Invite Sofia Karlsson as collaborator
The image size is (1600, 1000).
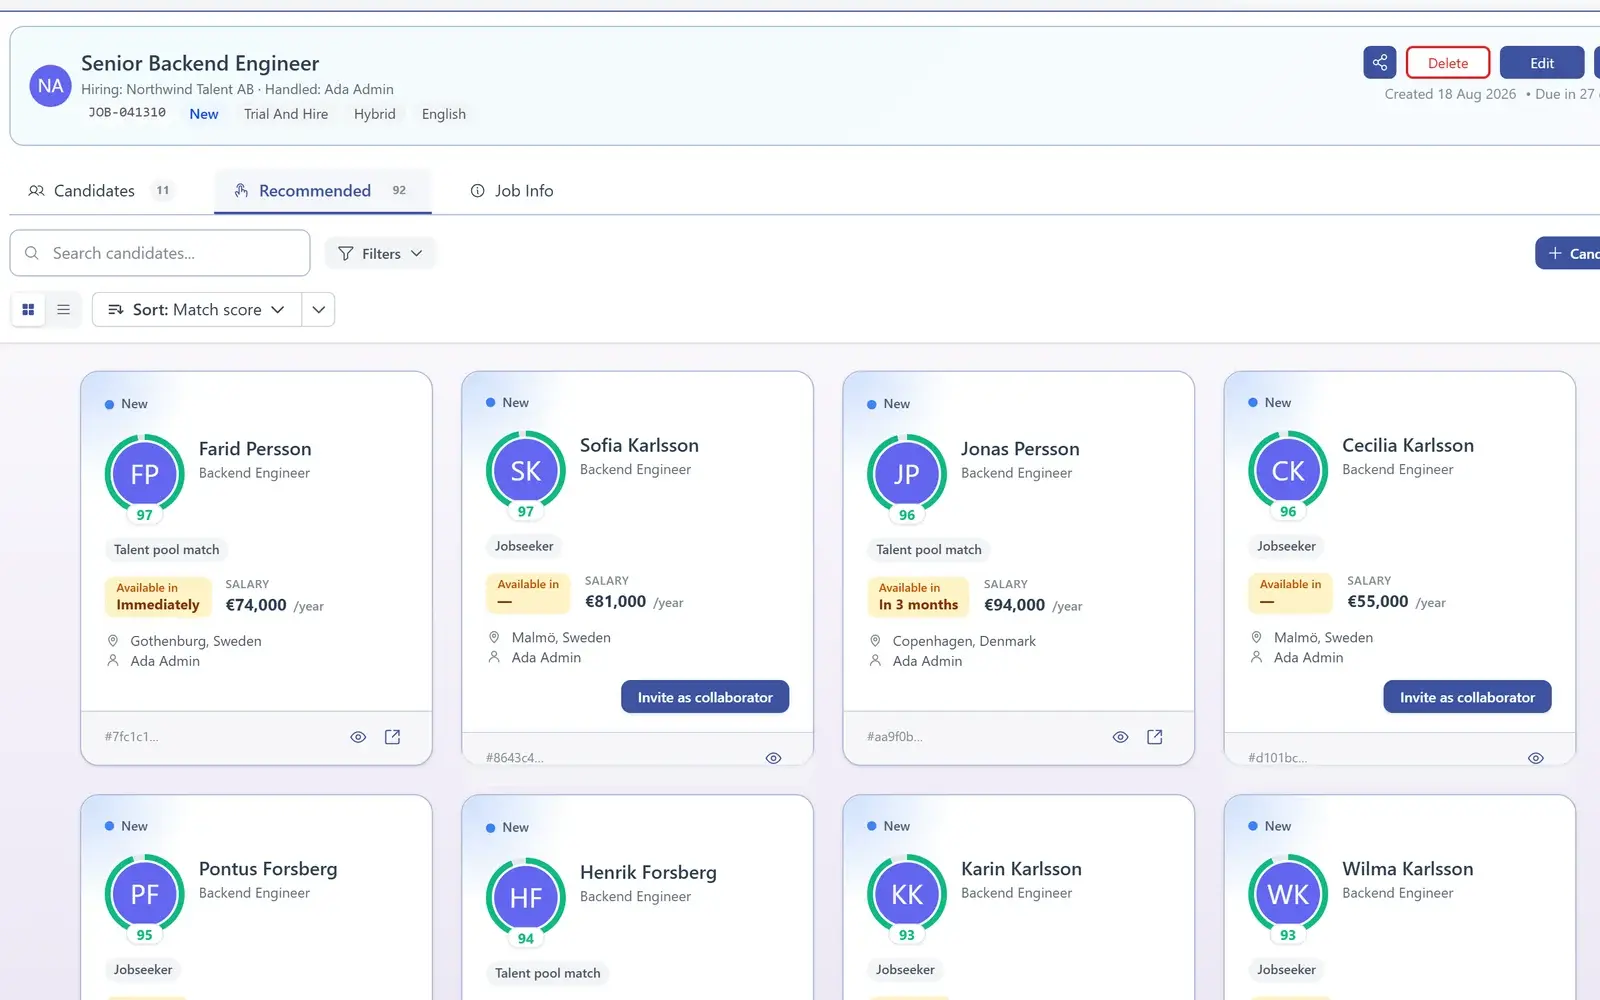pyautogui.click(x=705, y=697)
